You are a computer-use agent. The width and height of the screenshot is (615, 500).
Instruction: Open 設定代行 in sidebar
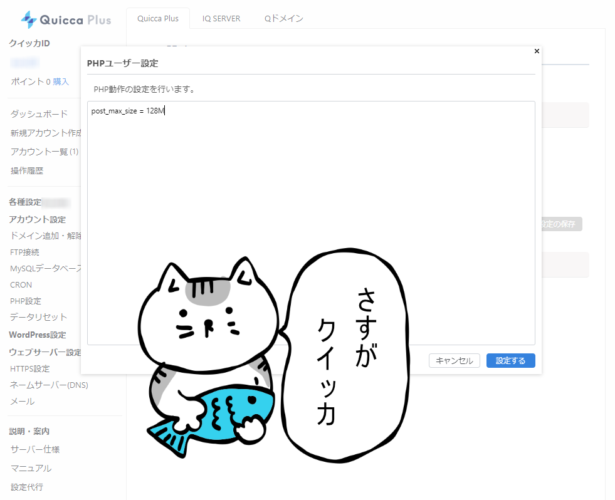[x=27, y=487]
